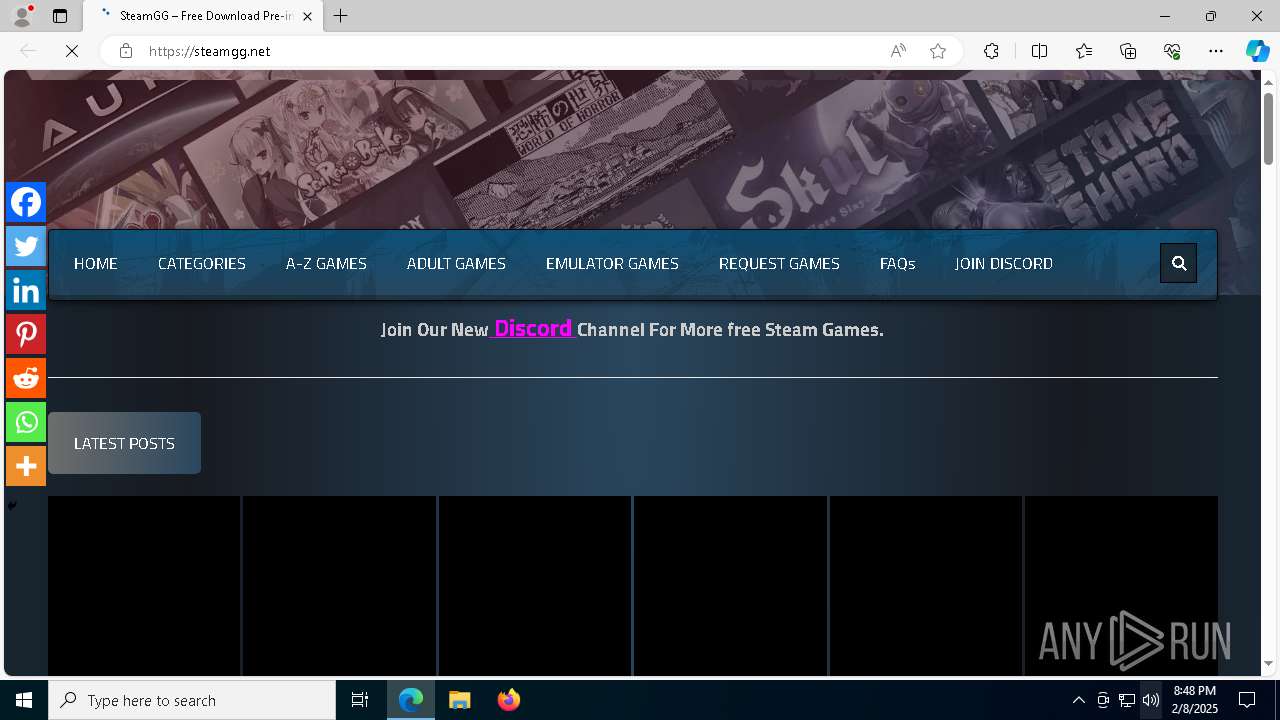
Task: Open notification center icon
Action: coord(1247,700)
